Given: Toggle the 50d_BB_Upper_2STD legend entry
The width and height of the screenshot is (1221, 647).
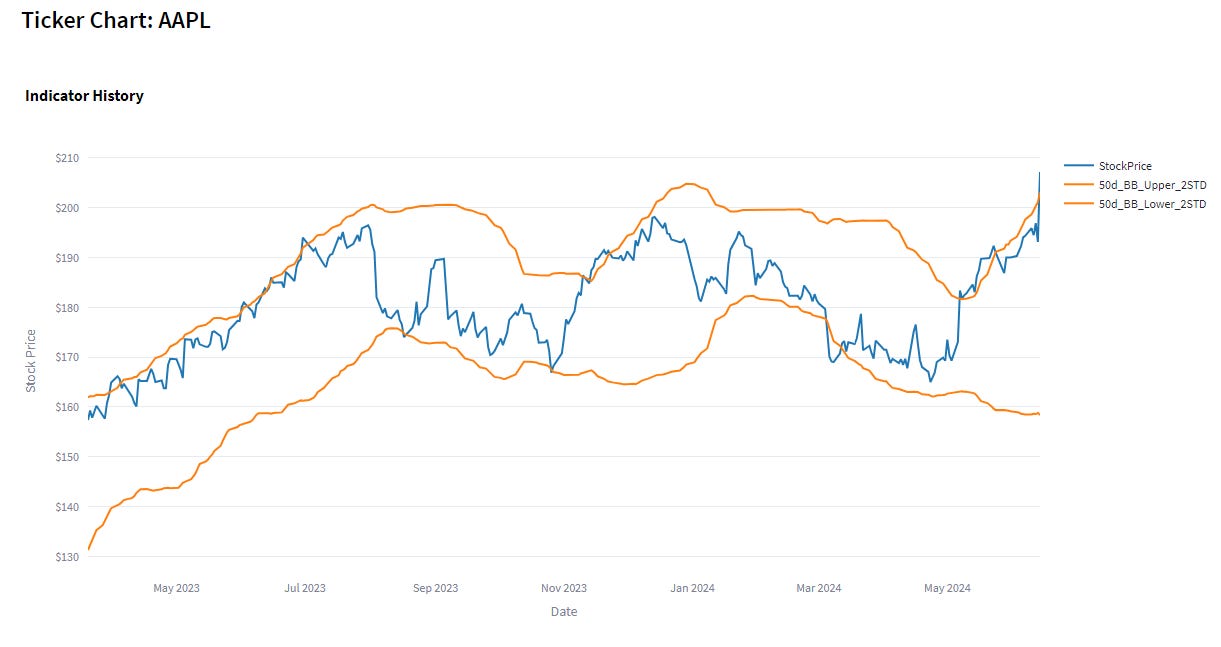Looking at the screenshot, I should click(1135, 185).
